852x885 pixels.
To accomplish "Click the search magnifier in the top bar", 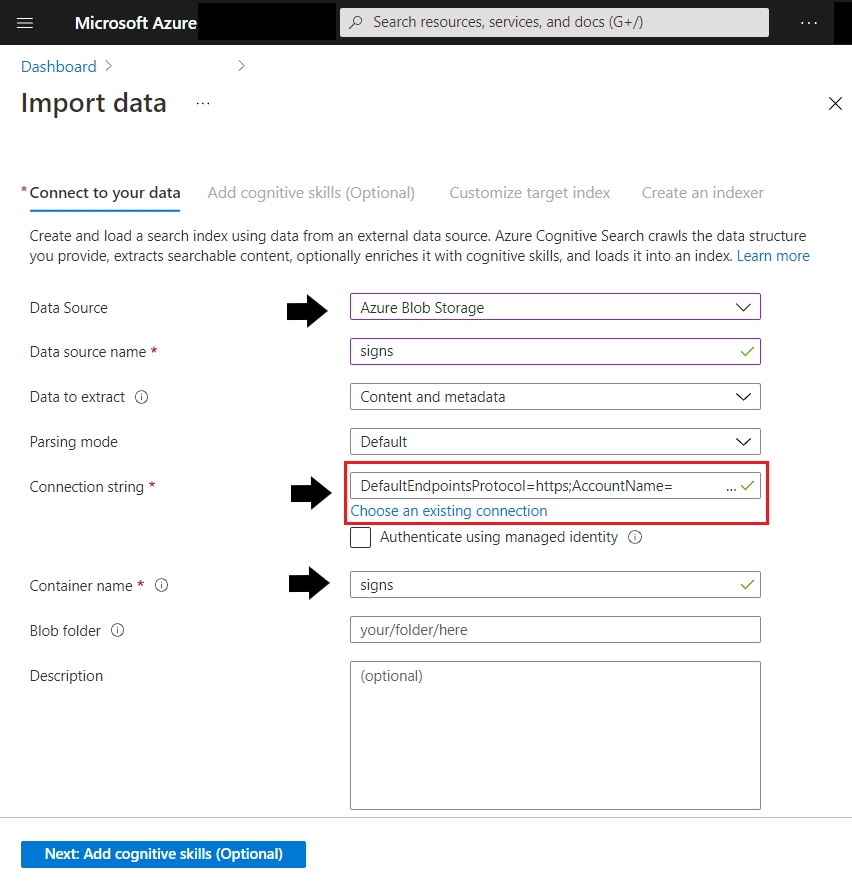I will pyautogui.click(x=357, y=22).
